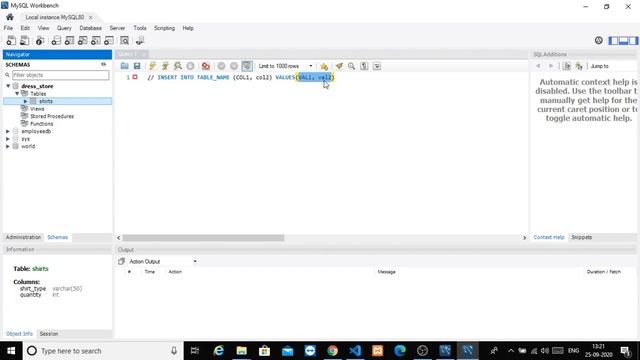The image size is (640, 360).
Task: Create a new function from main toolbar
Action: point(109,40)
